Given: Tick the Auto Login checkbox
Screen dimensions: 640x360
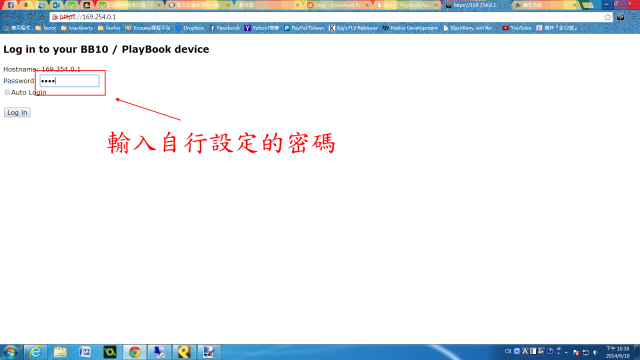Looking at the screenshot, I should [7, 92].
